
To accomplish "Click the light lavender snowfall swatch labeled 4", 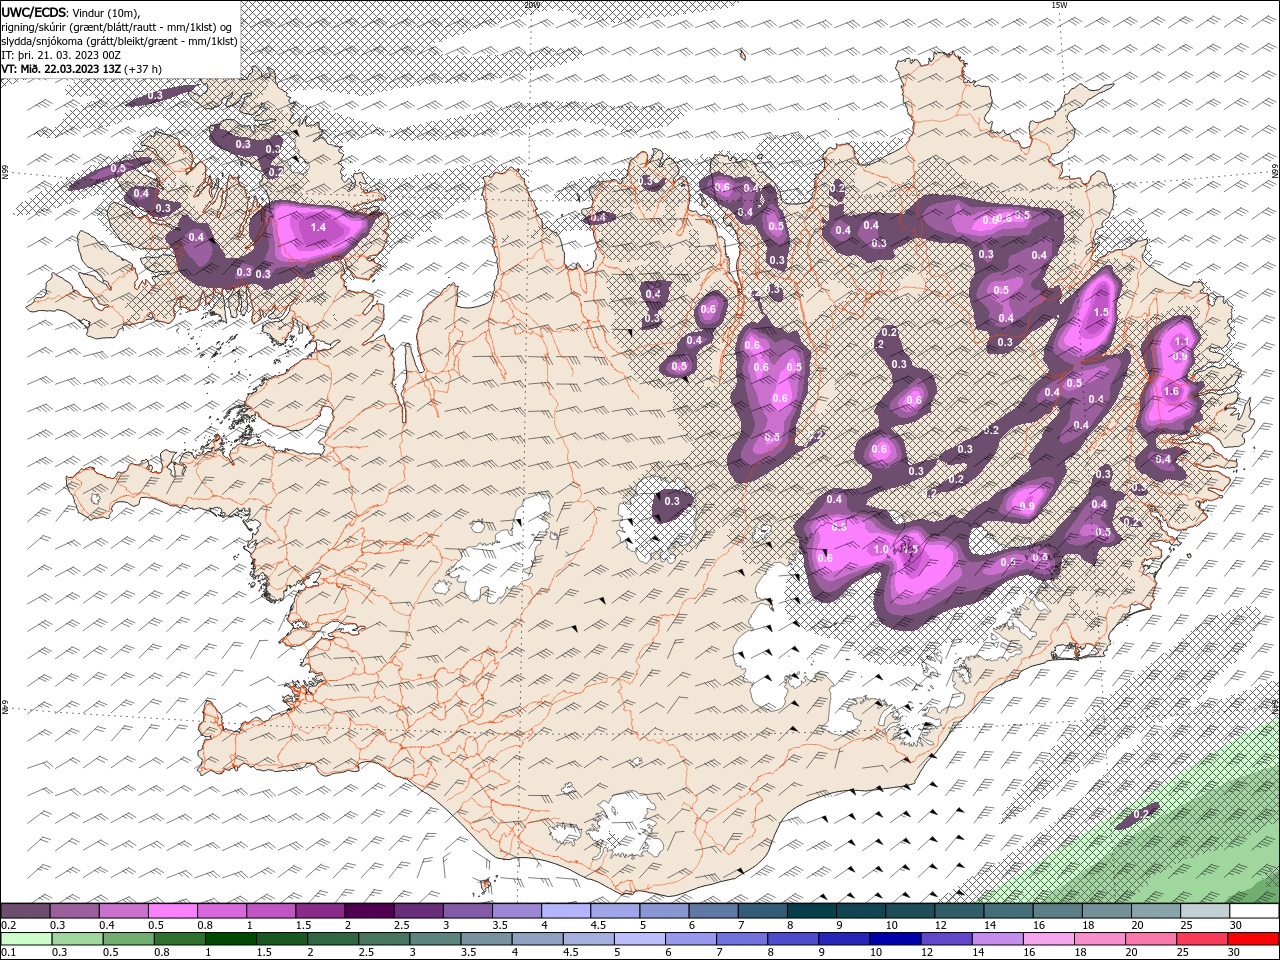I will tap(566, 911).
